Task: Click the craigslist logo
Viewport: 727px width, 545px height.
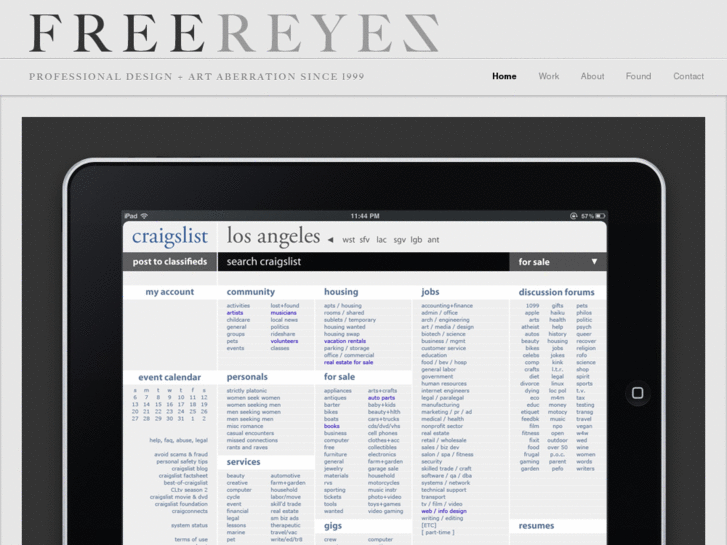Action: coord(170,237)
